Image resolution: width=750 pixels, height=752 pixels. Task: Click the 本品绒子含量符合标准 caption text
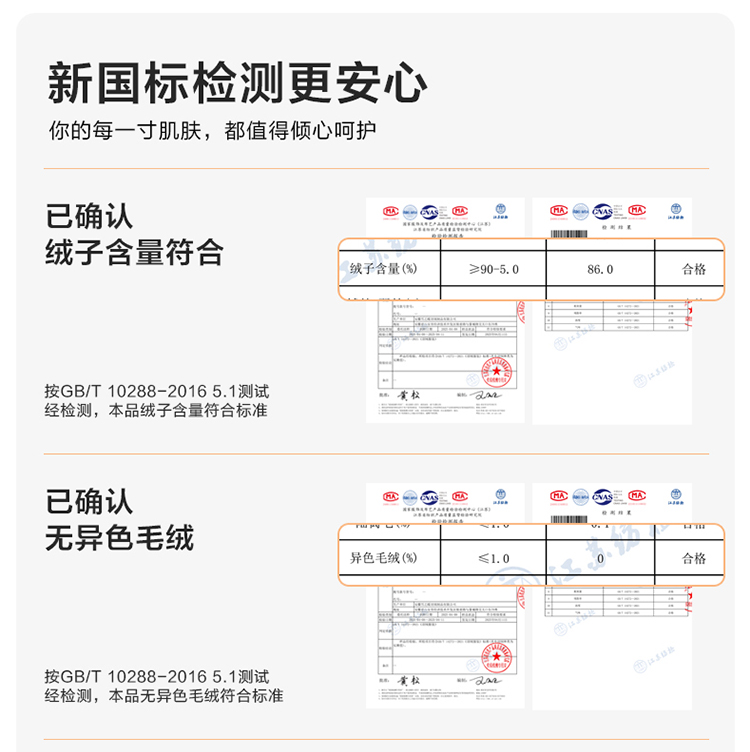[188, 411]
